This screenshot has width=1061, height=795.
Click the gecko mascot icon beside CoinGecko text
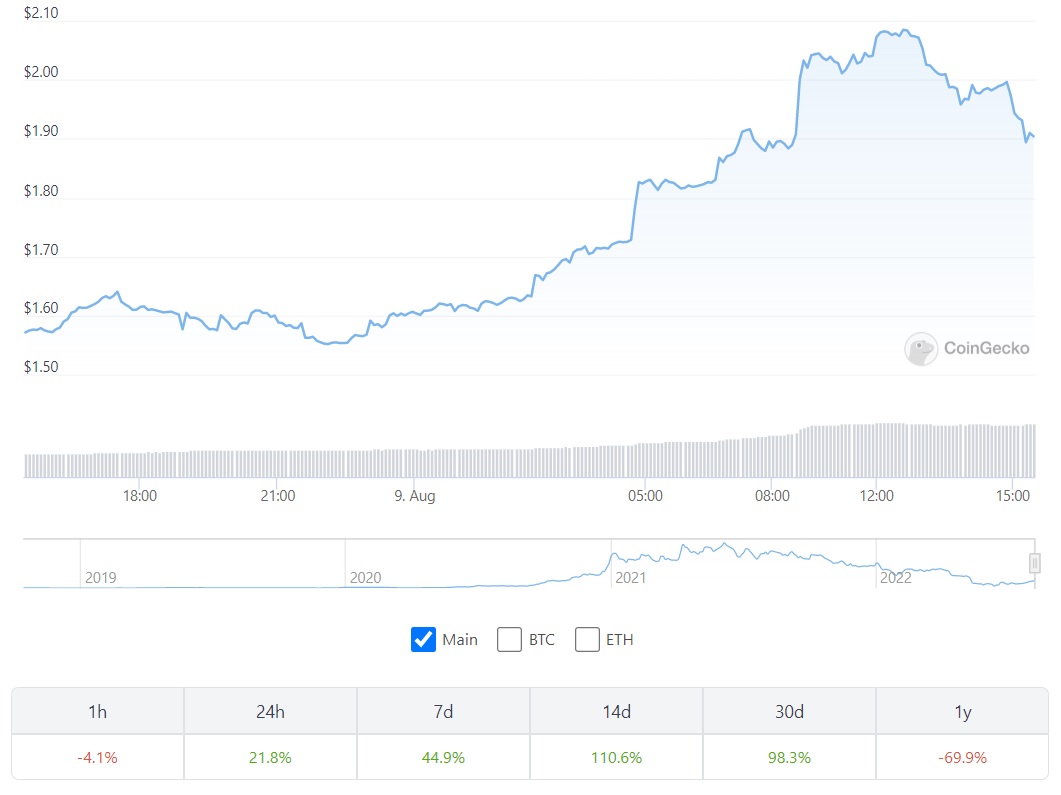tap(919, 349)
